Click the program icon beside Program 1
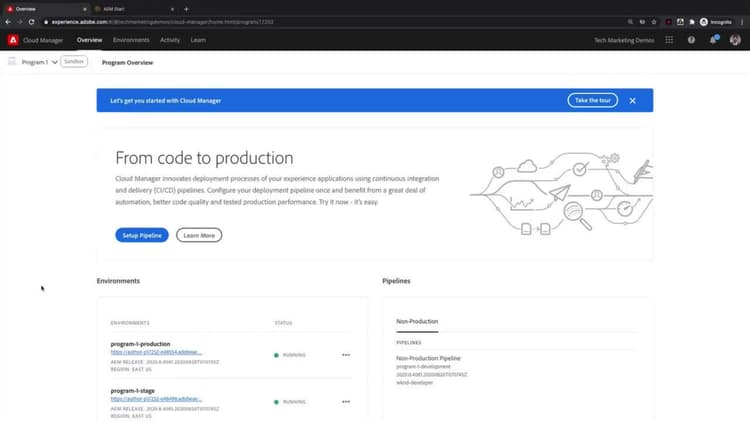Screen dimensions: 750x421 12,62
